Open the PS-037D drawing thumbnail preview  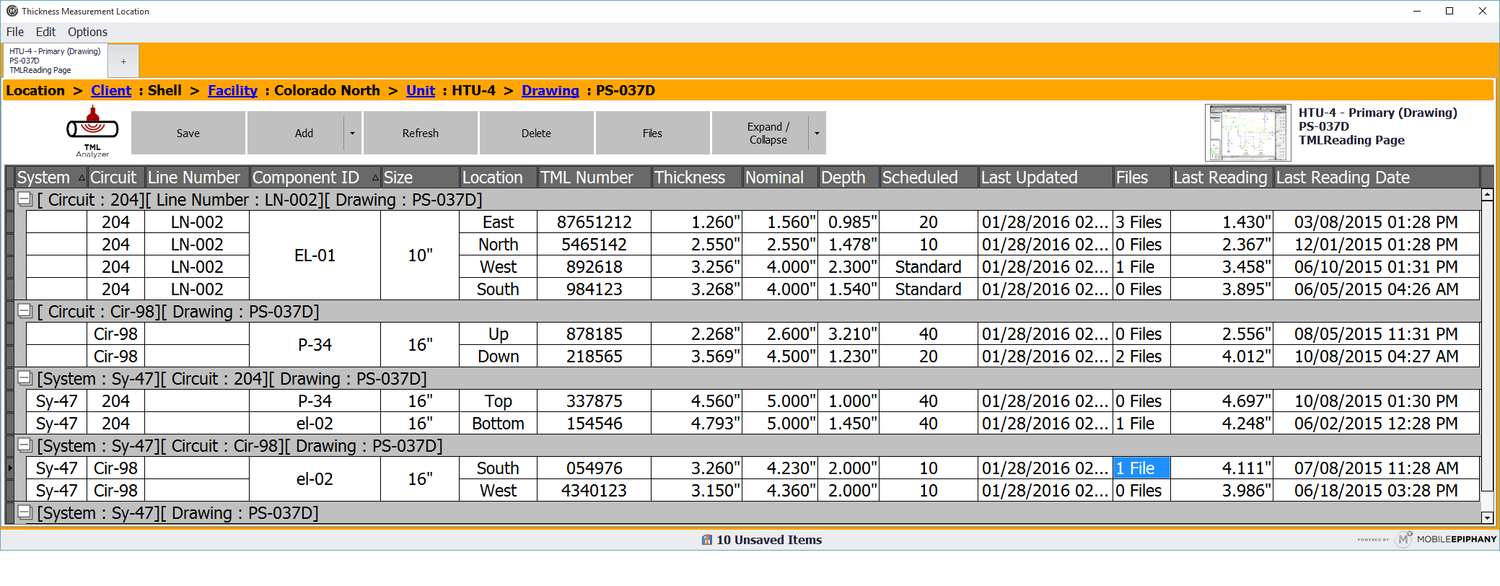click(x=1248, y=132)
